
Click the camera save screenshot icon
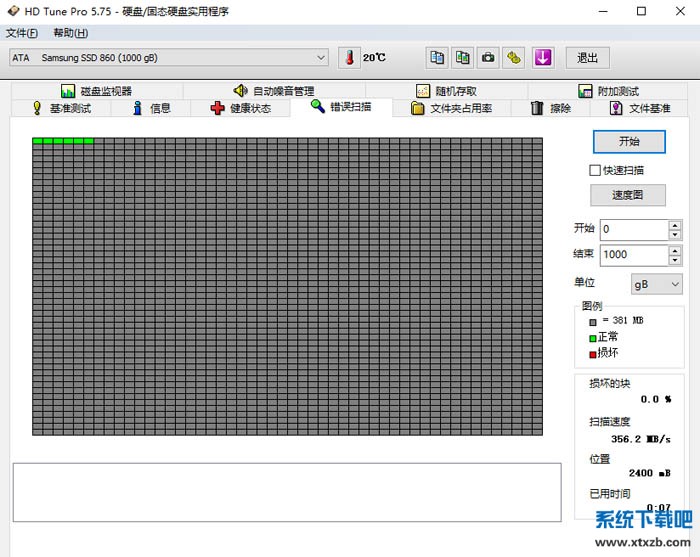click(x=488, y=58)
